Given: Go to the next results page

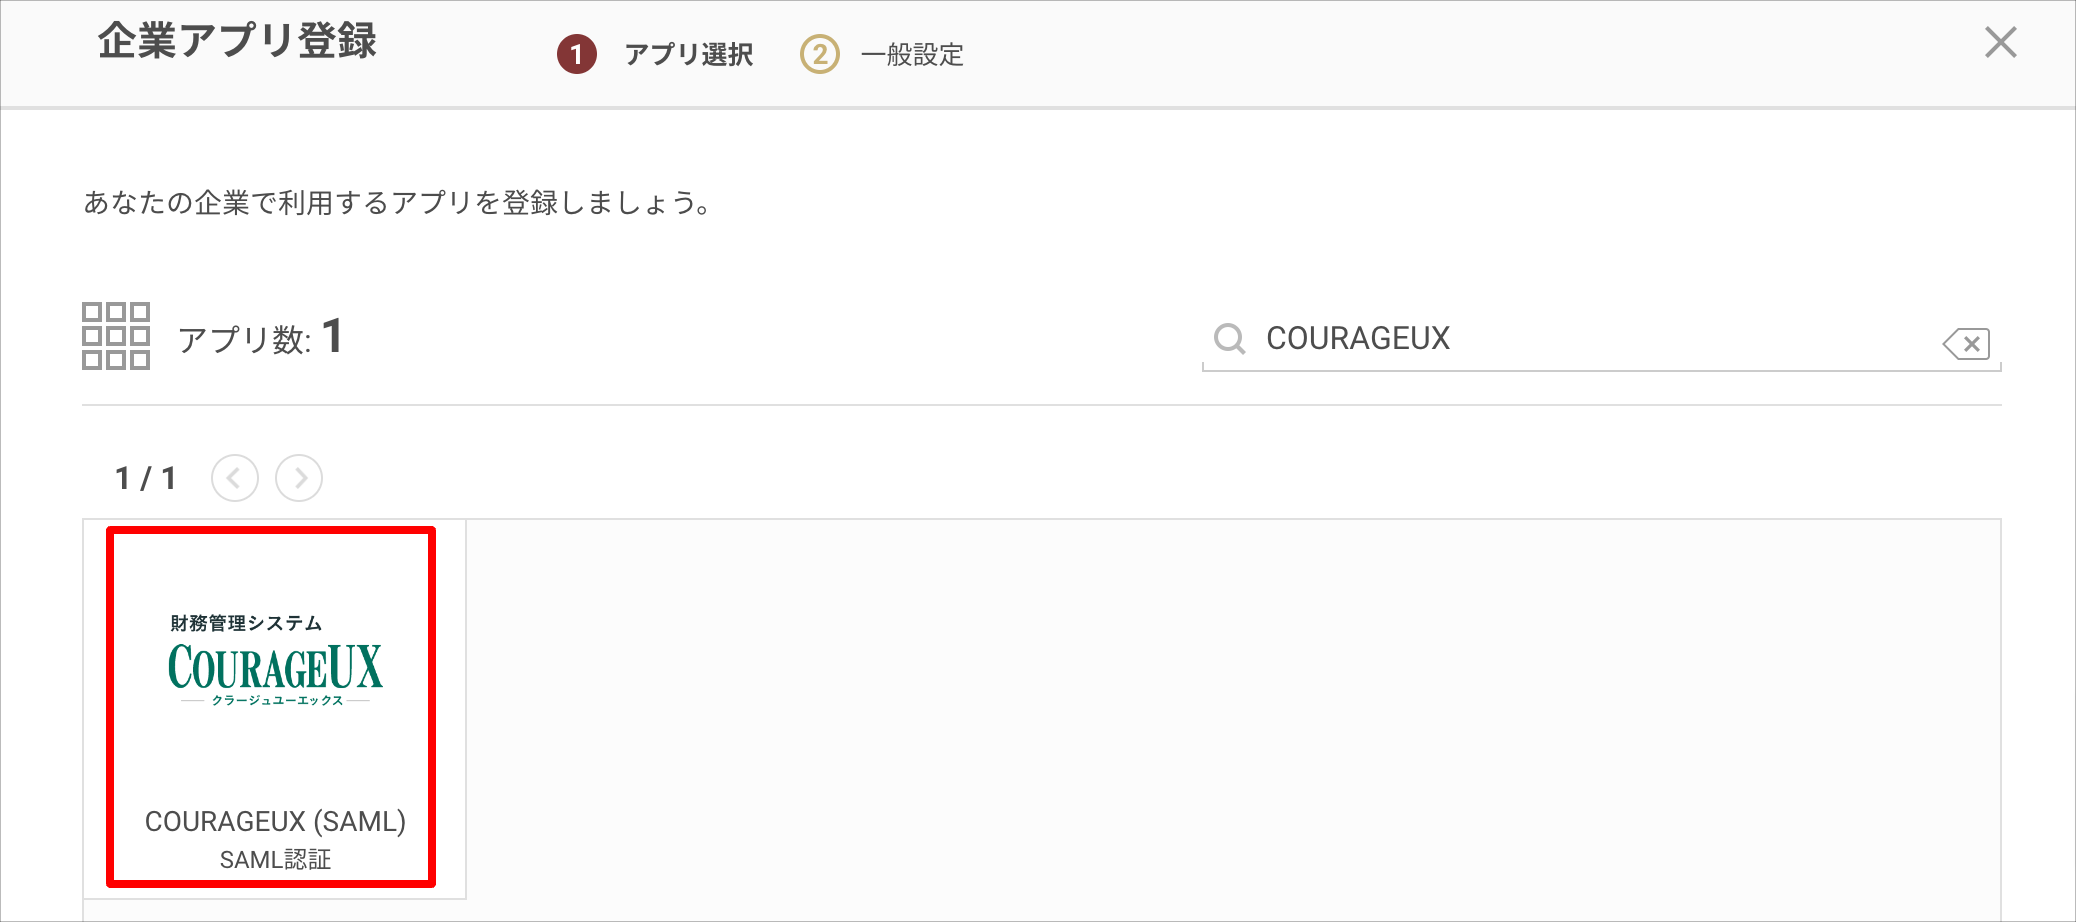Looking at the screenshot, I should coord(299,478).
